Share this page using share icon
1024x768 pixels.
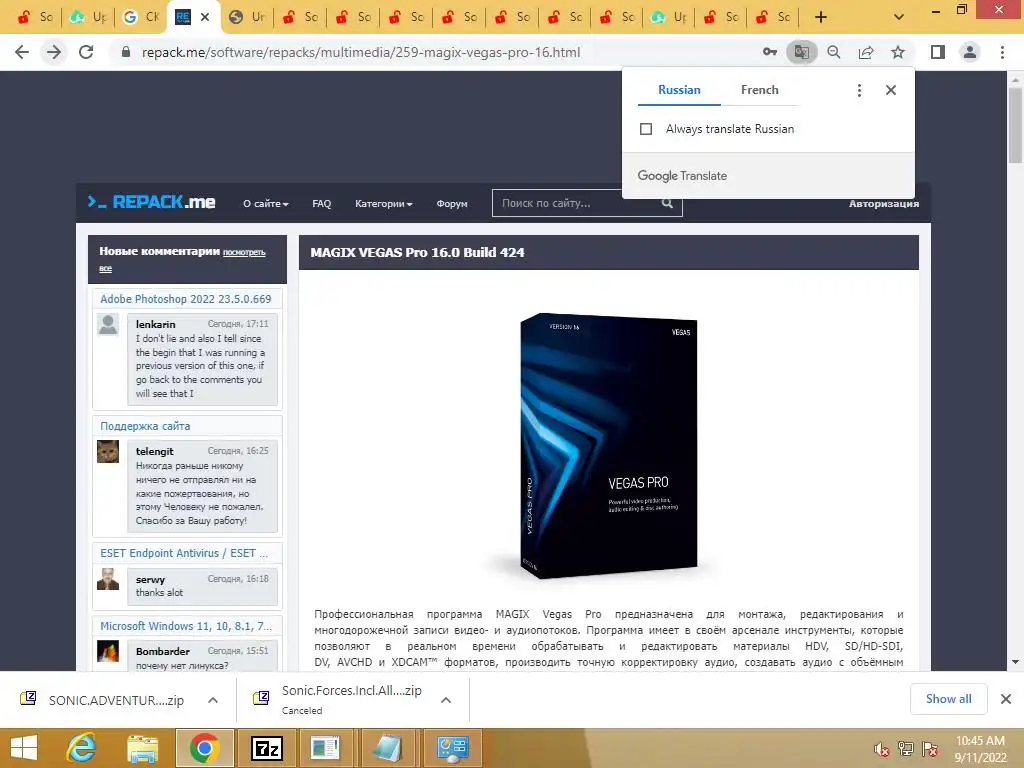click(x=866, y=52)
